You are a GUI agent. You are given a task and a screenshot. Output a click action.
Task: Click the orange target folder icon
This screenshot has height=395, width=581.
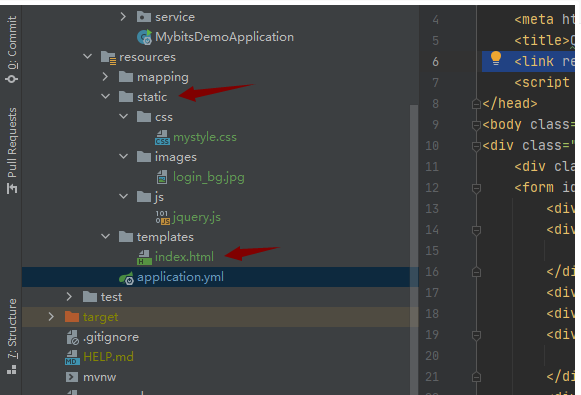[72, 317]
